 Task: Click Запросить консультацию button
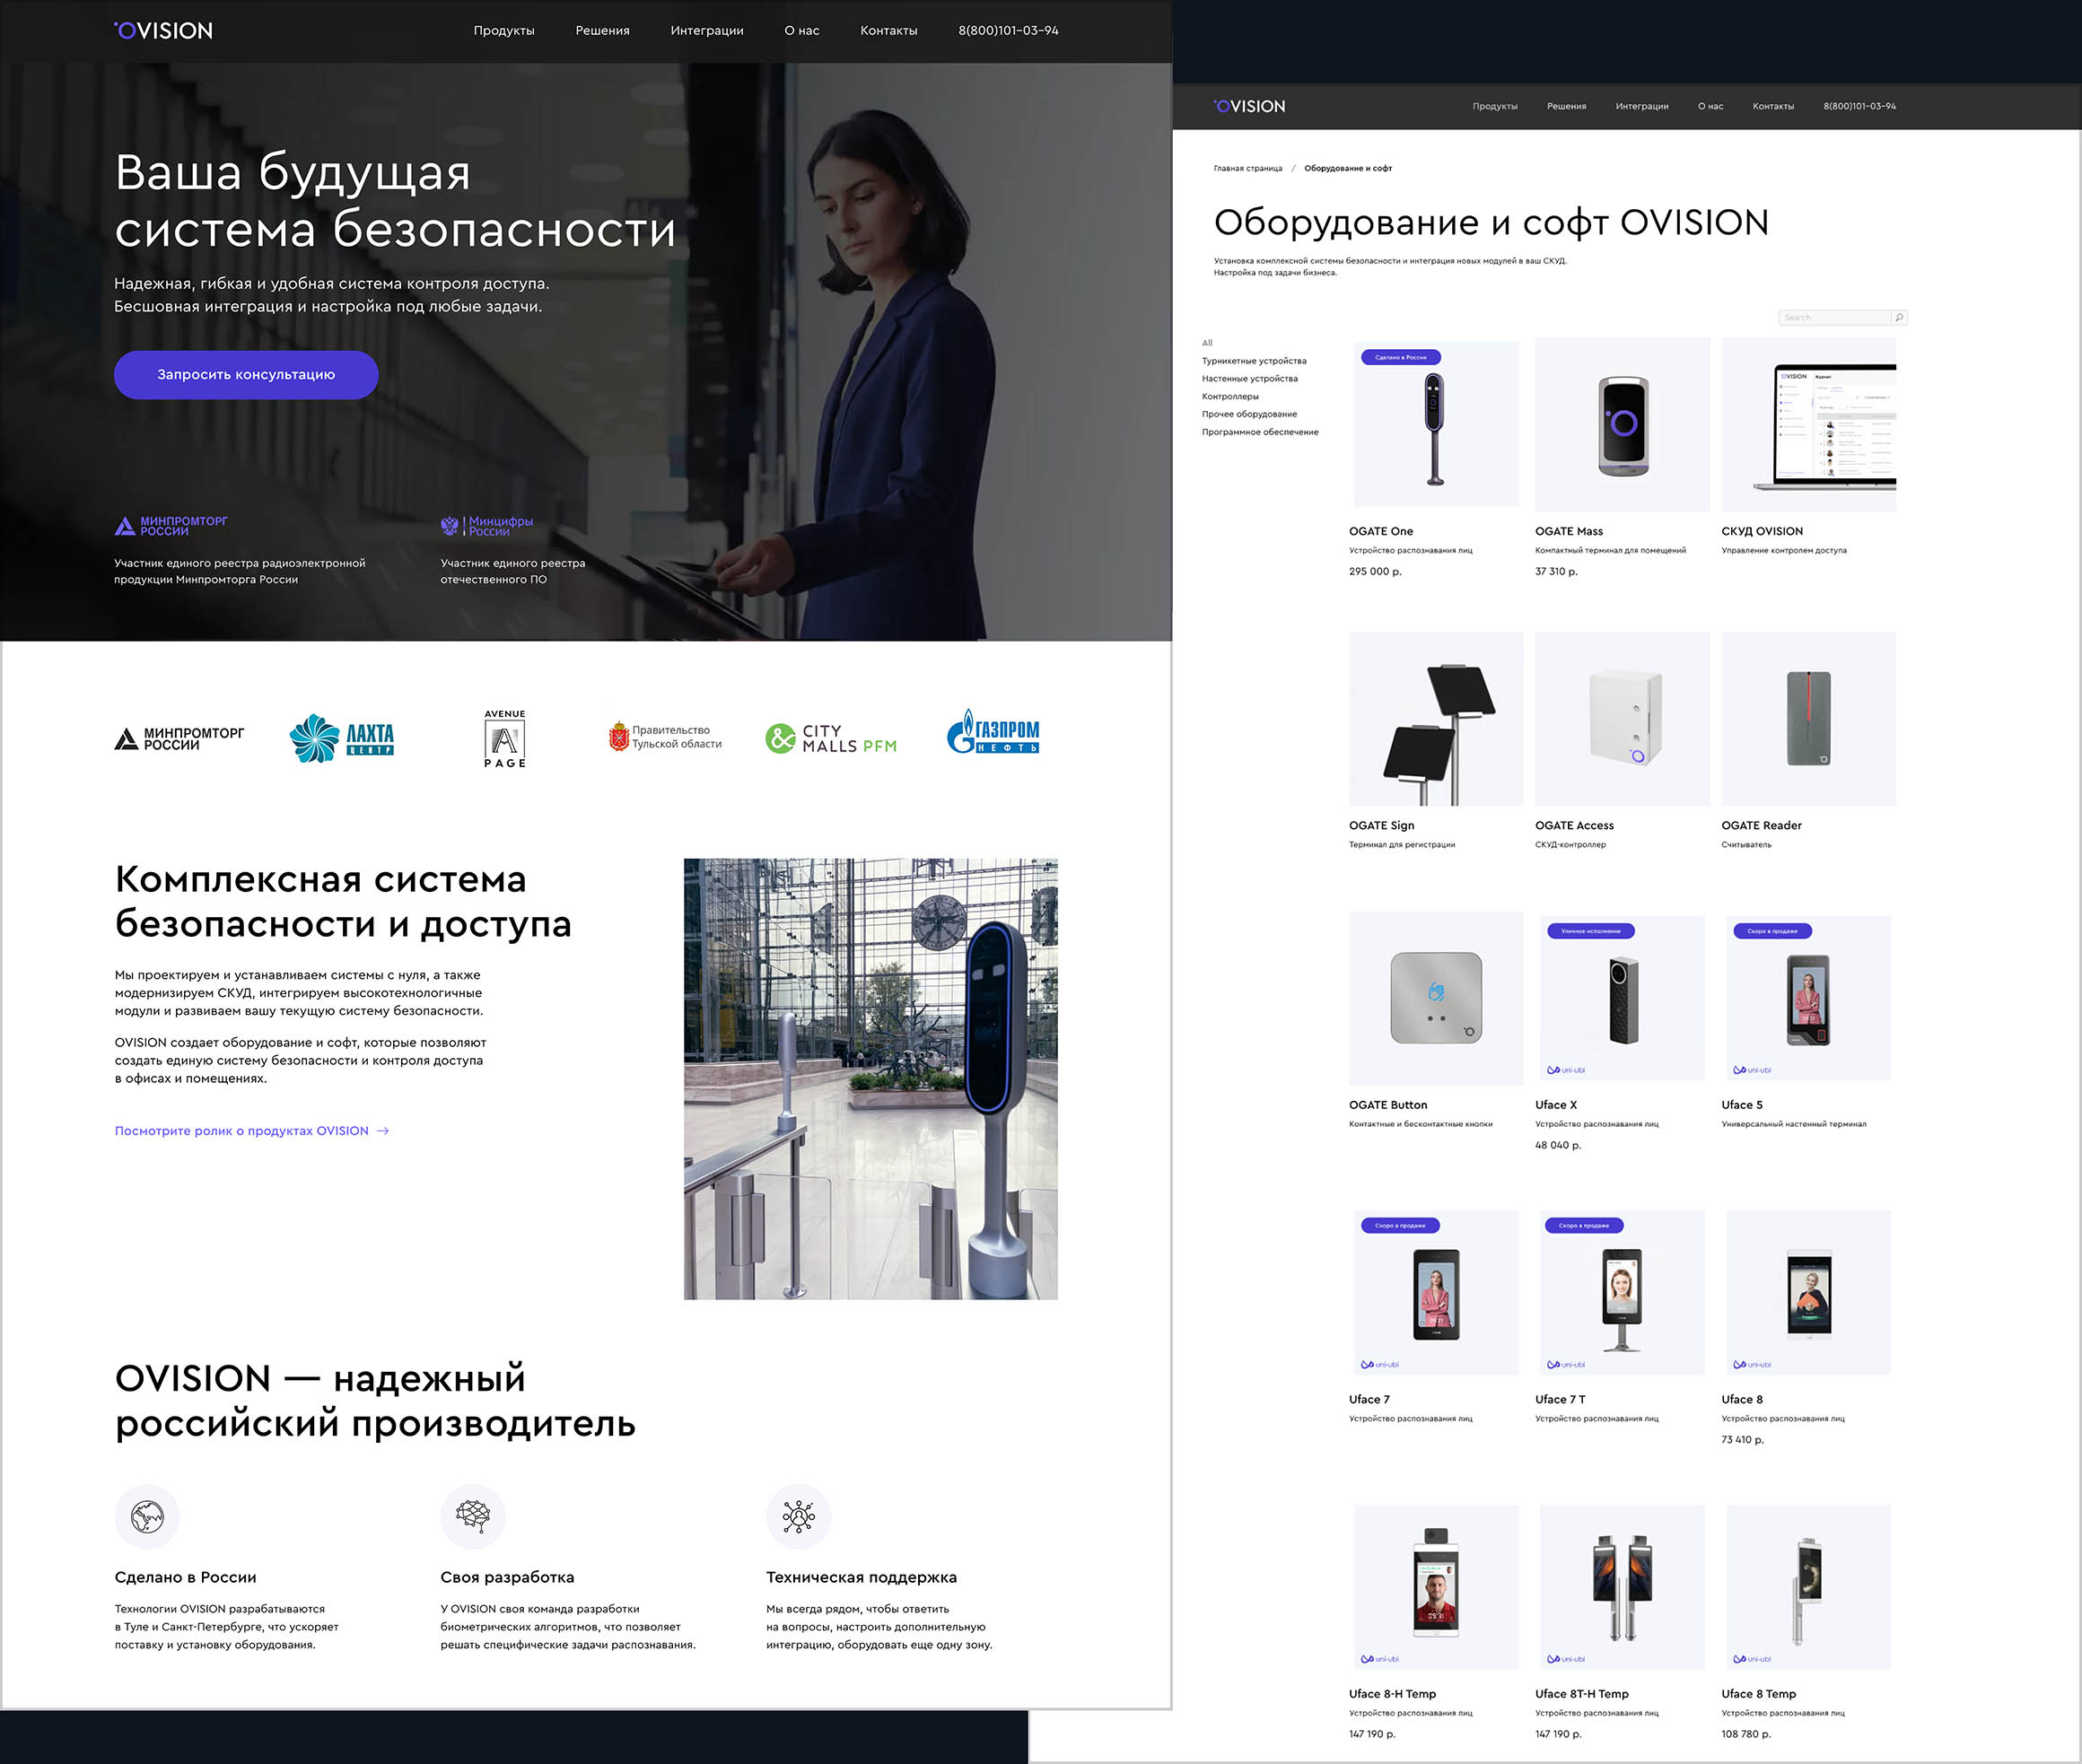(x=246, y=375)
